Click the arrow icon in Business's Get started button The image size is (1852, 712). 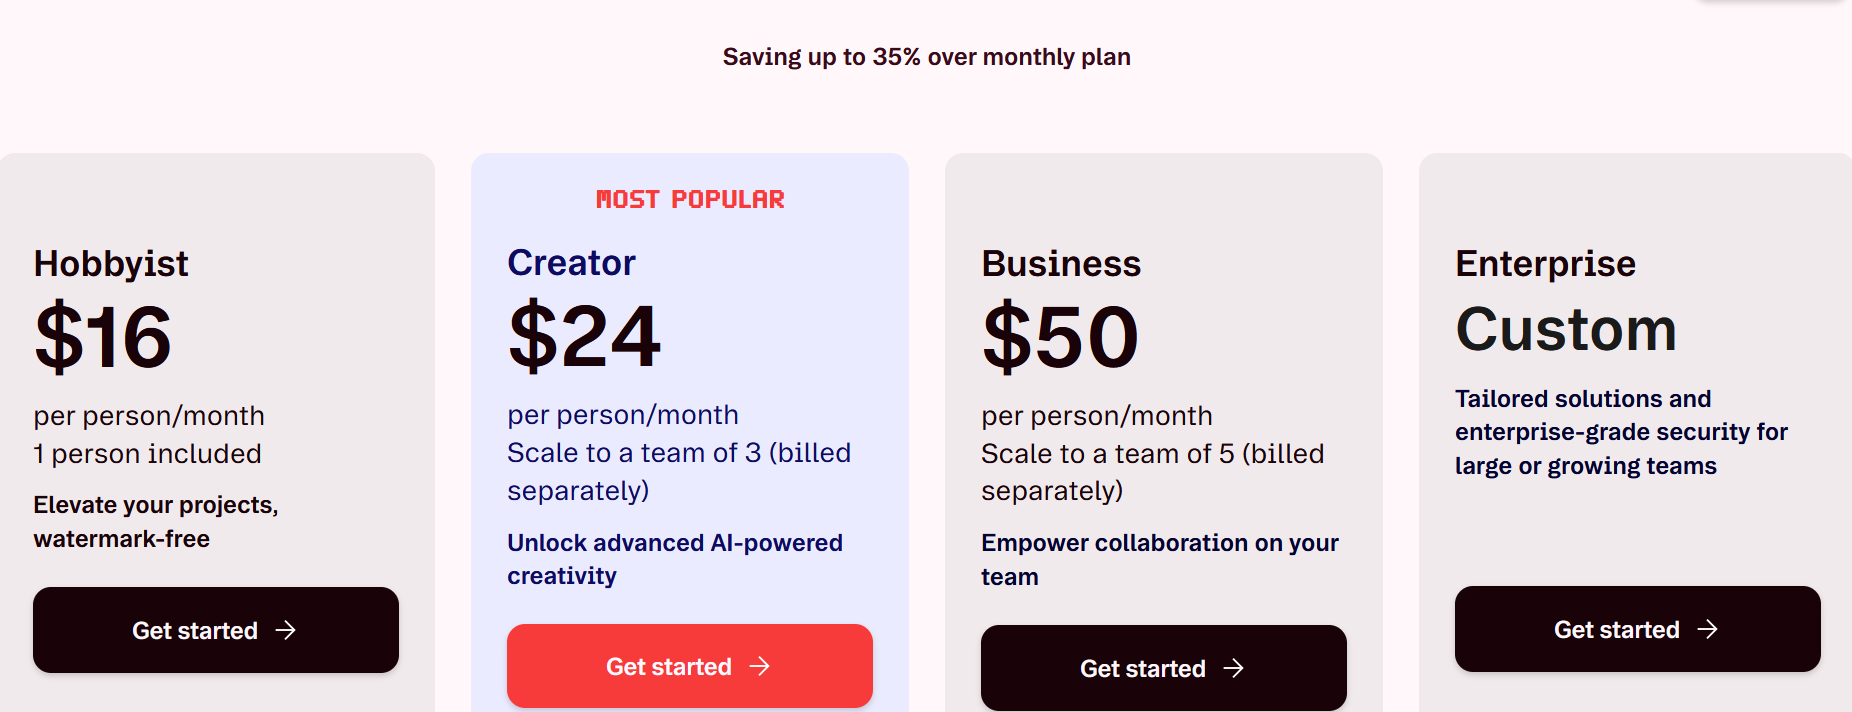tap(1234, 668)
